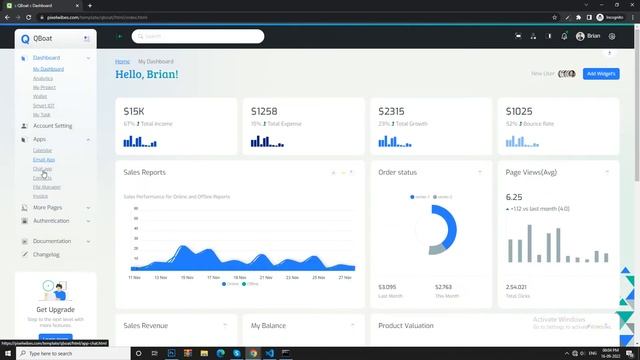
Task: Open My Balance card dropdown
Action: click(352, 325)
